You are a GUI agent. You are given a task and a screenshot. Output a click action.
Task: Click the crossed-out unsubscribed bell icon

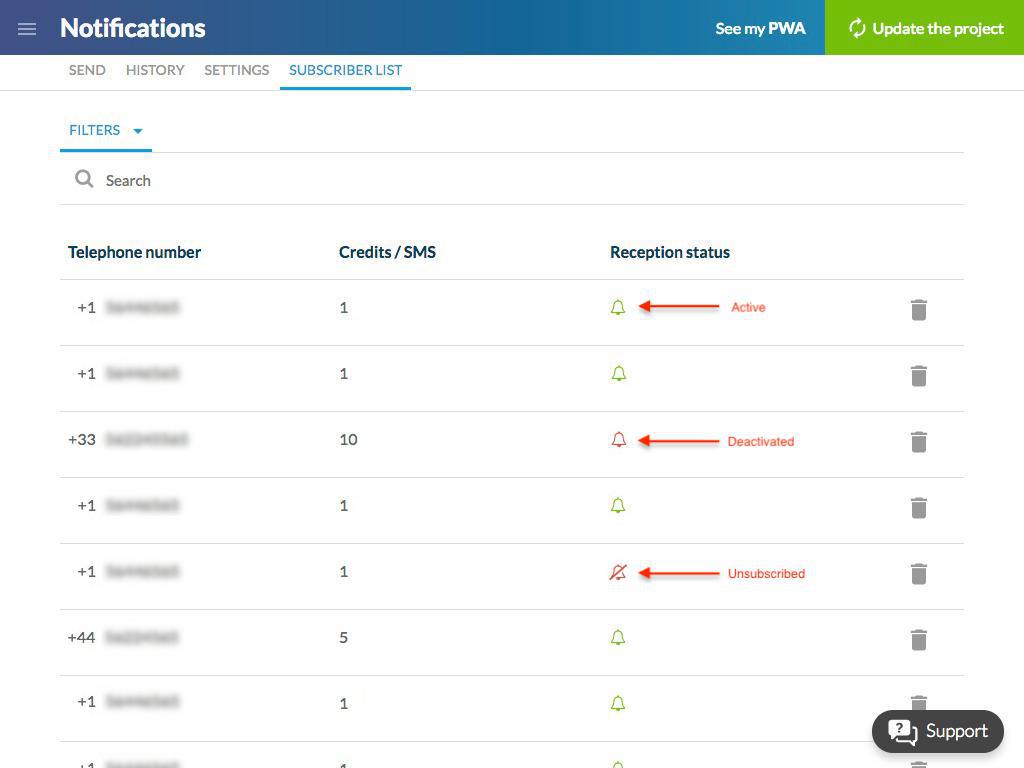(618, 572)
